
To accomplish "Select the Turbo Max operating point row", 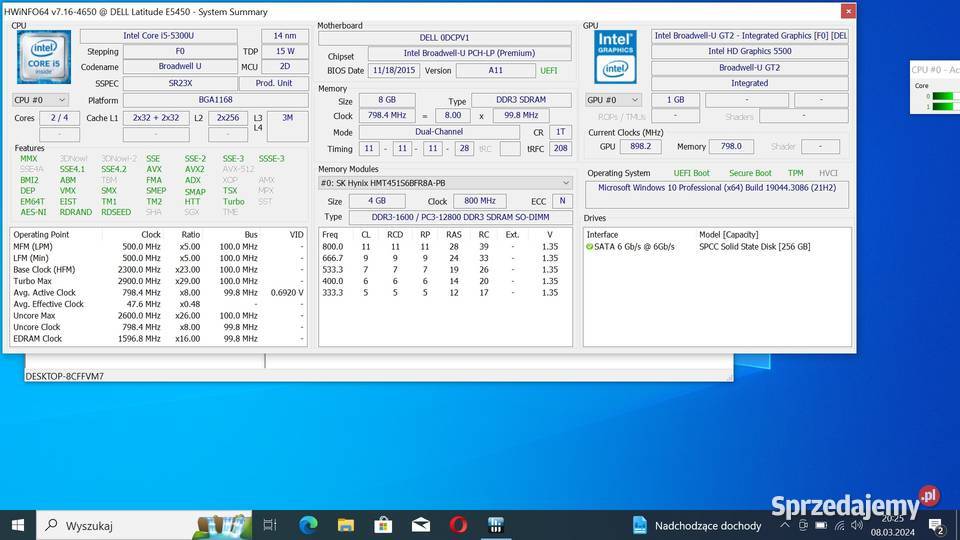I will point(159,281).
